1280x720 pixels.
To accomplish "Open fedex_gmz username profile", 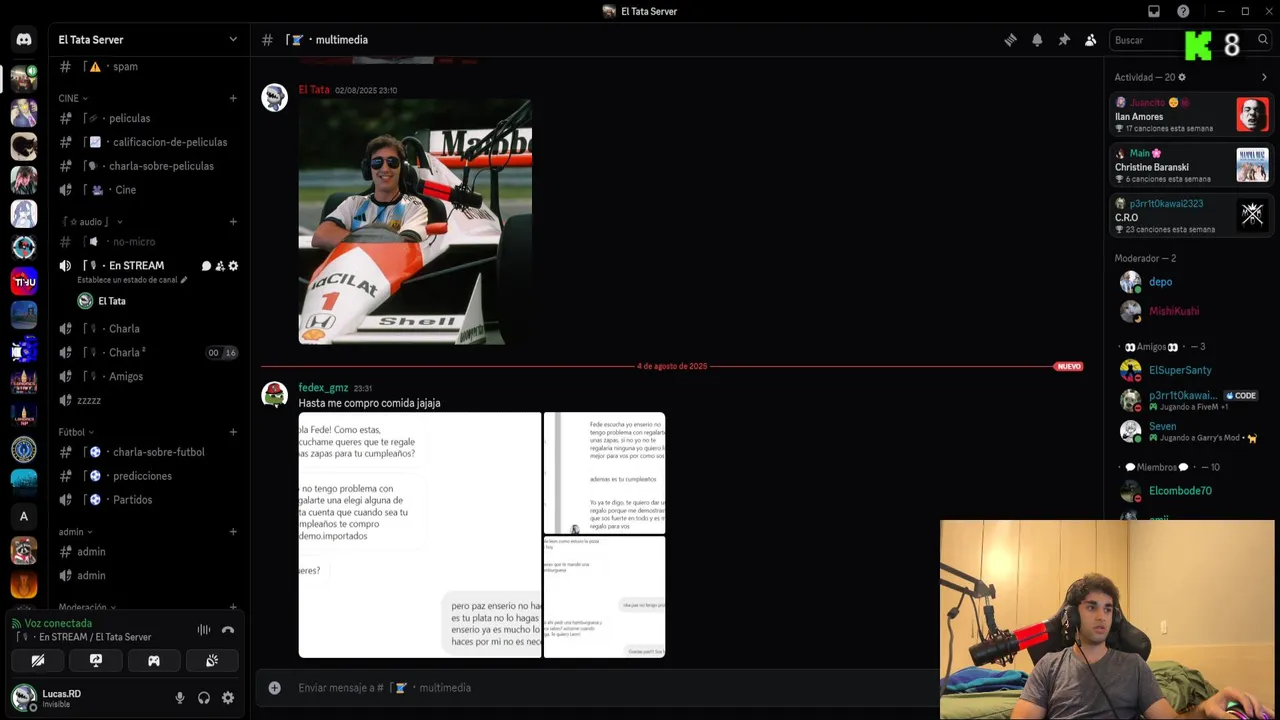I will 323,388.
